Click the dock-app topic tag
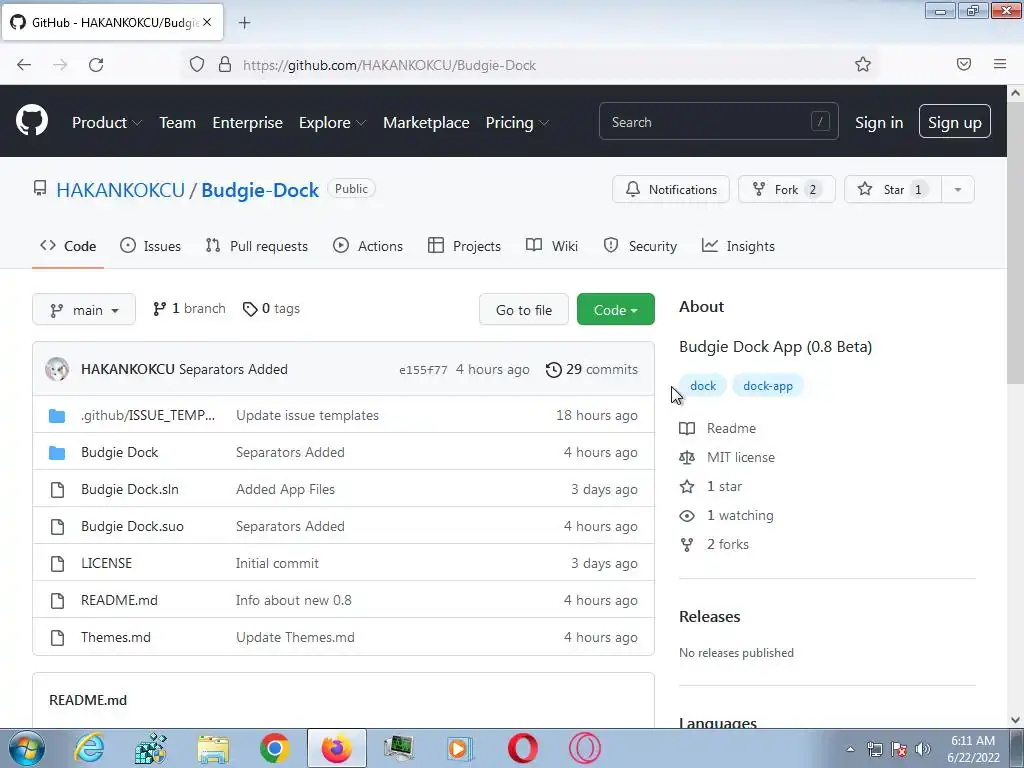This screenshot has height=768, width=1024. (x=768, y=386)
